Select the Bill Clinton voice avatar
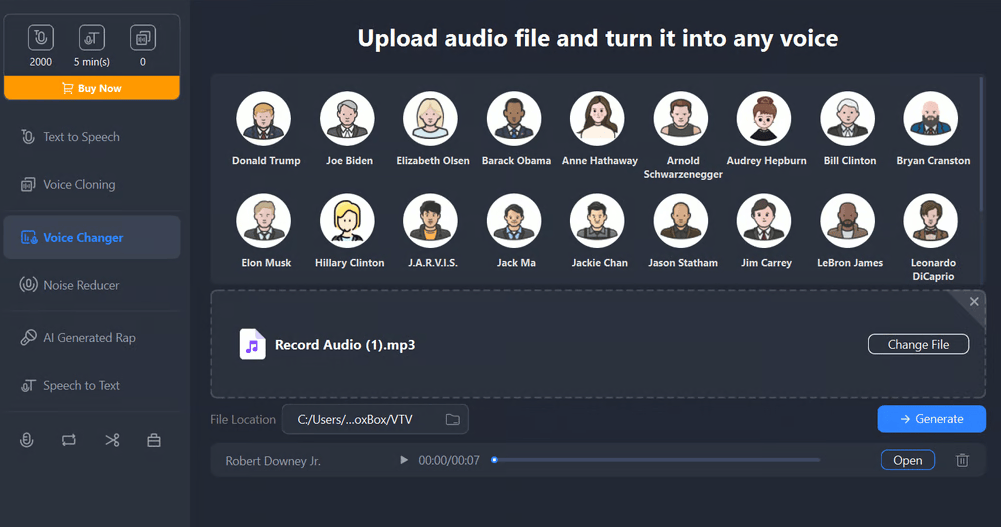 (848, 119)
